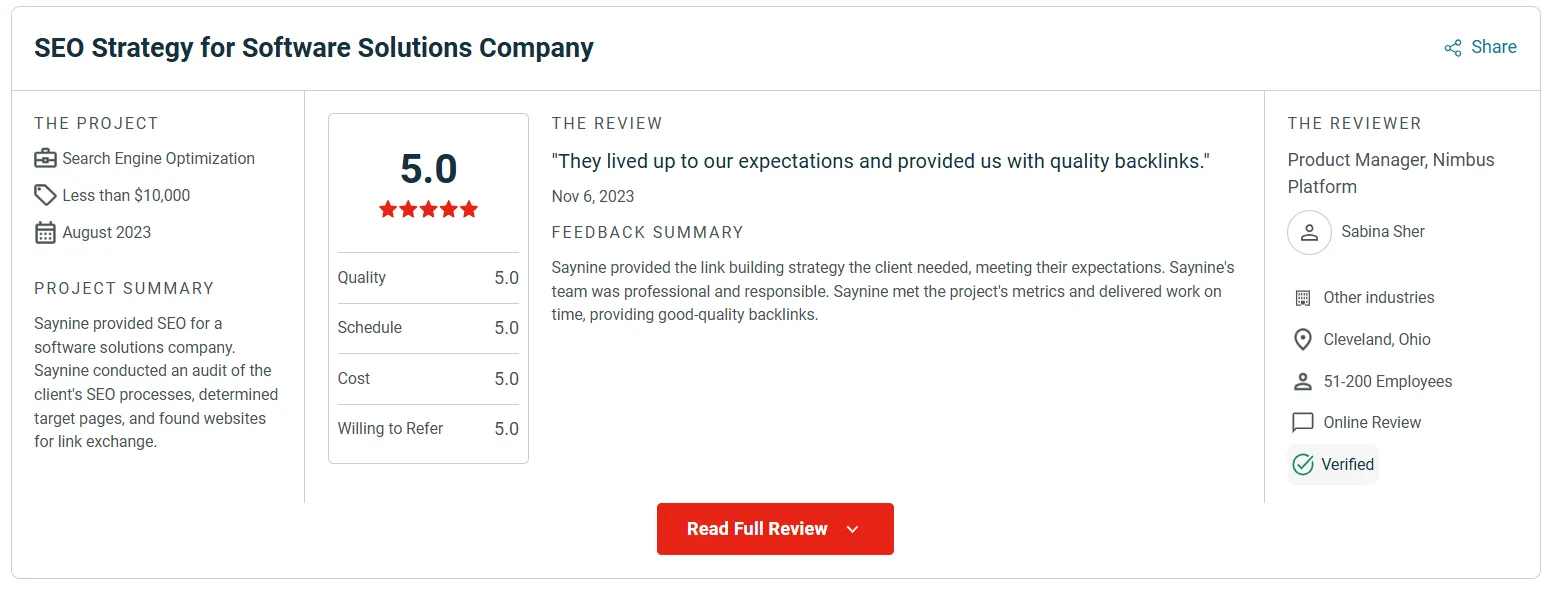This screenshot has width=1555, height=595.
Task: Select the building icon beside Other industries
Action: coord(1302,297)
